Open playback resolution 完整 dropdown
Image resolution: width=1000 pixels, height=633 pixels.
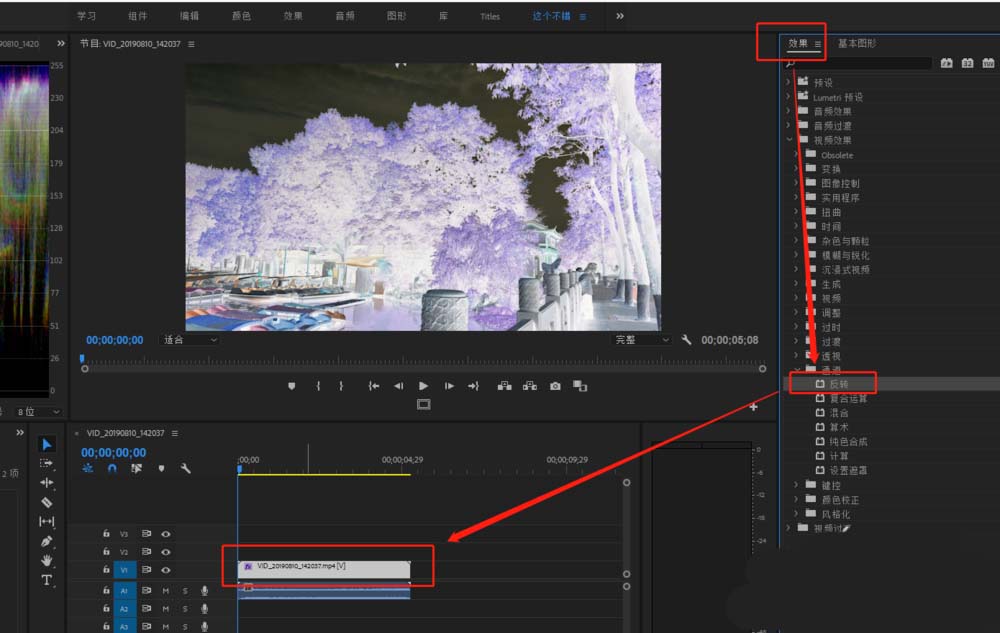pos(642,340)
